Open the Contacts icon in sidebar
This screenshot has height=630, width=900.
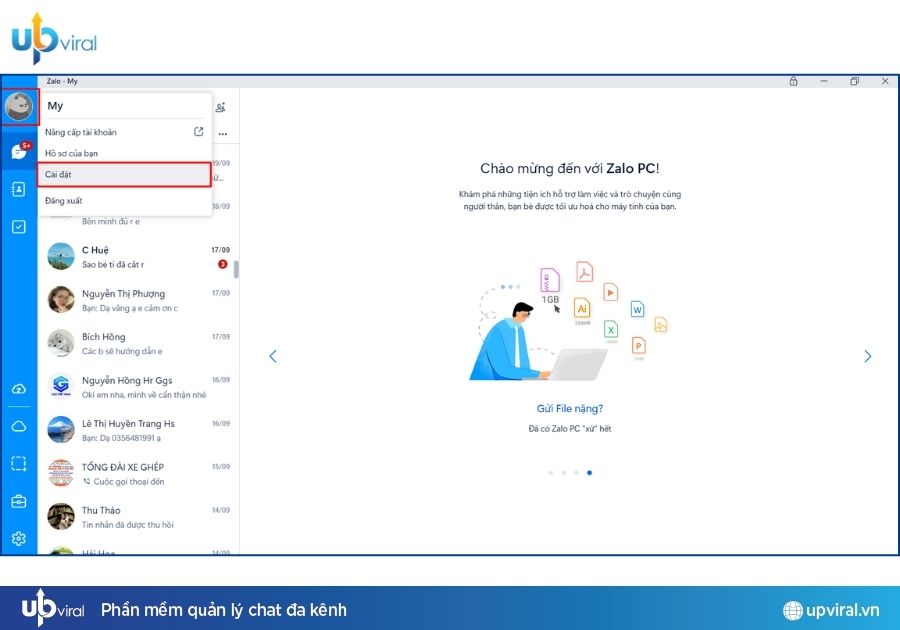[19, 189]
